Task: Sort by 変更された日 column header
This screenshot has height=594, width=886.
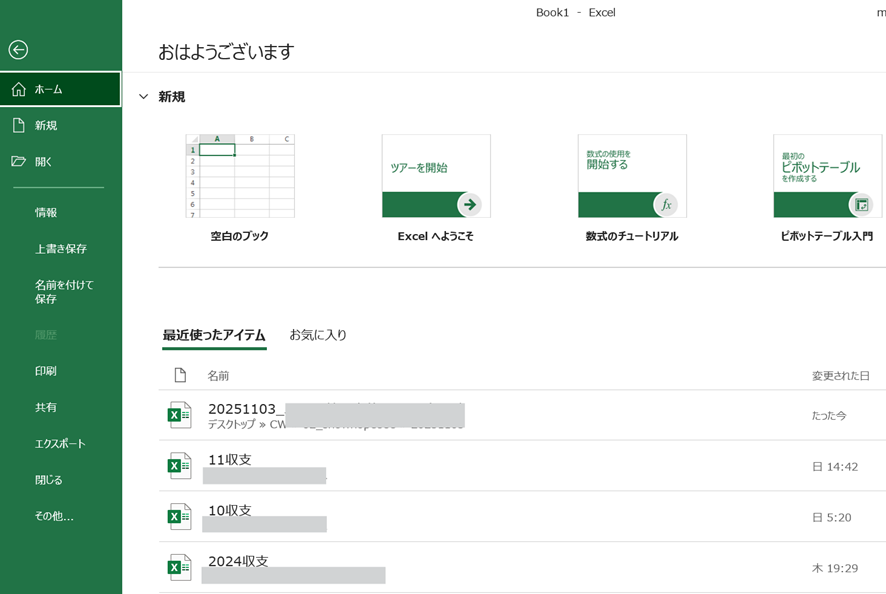Action: pyautogui.click(x=840, y=376)
